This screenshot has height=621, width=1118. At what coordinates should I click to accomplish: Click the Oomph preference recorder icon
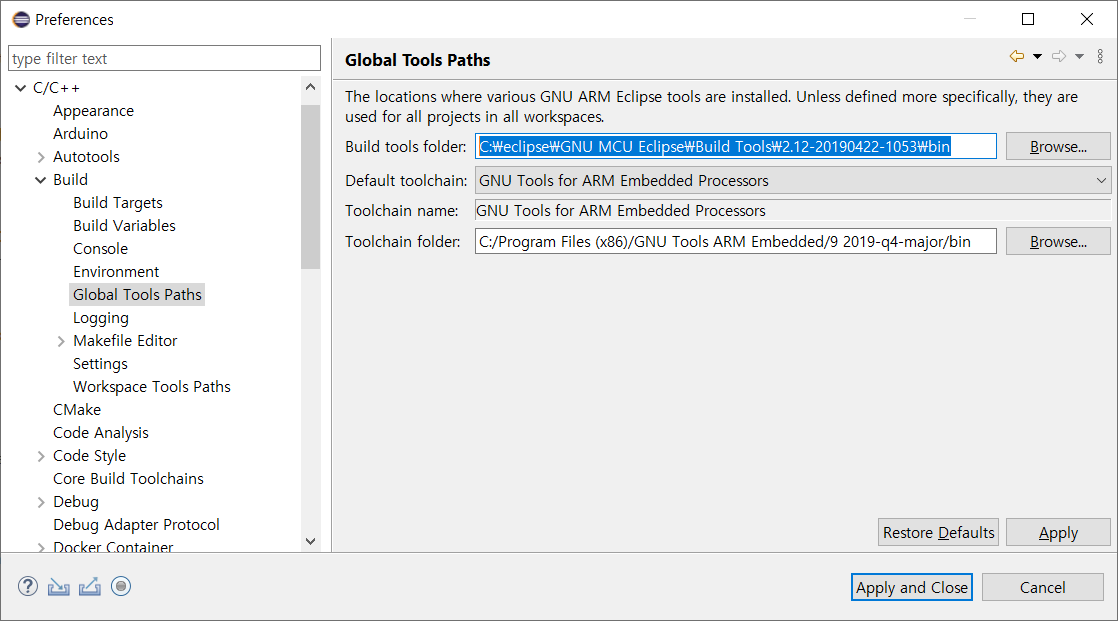[x=121, y=586]
